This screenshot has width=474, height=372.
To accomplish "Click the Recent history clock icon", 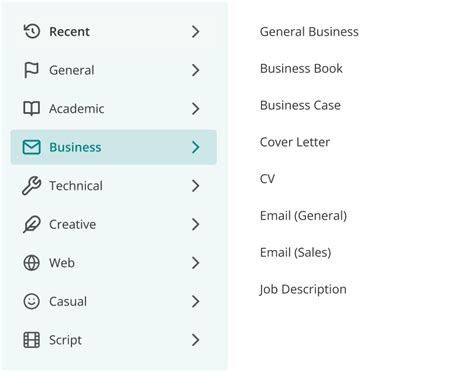I will 32,31.
